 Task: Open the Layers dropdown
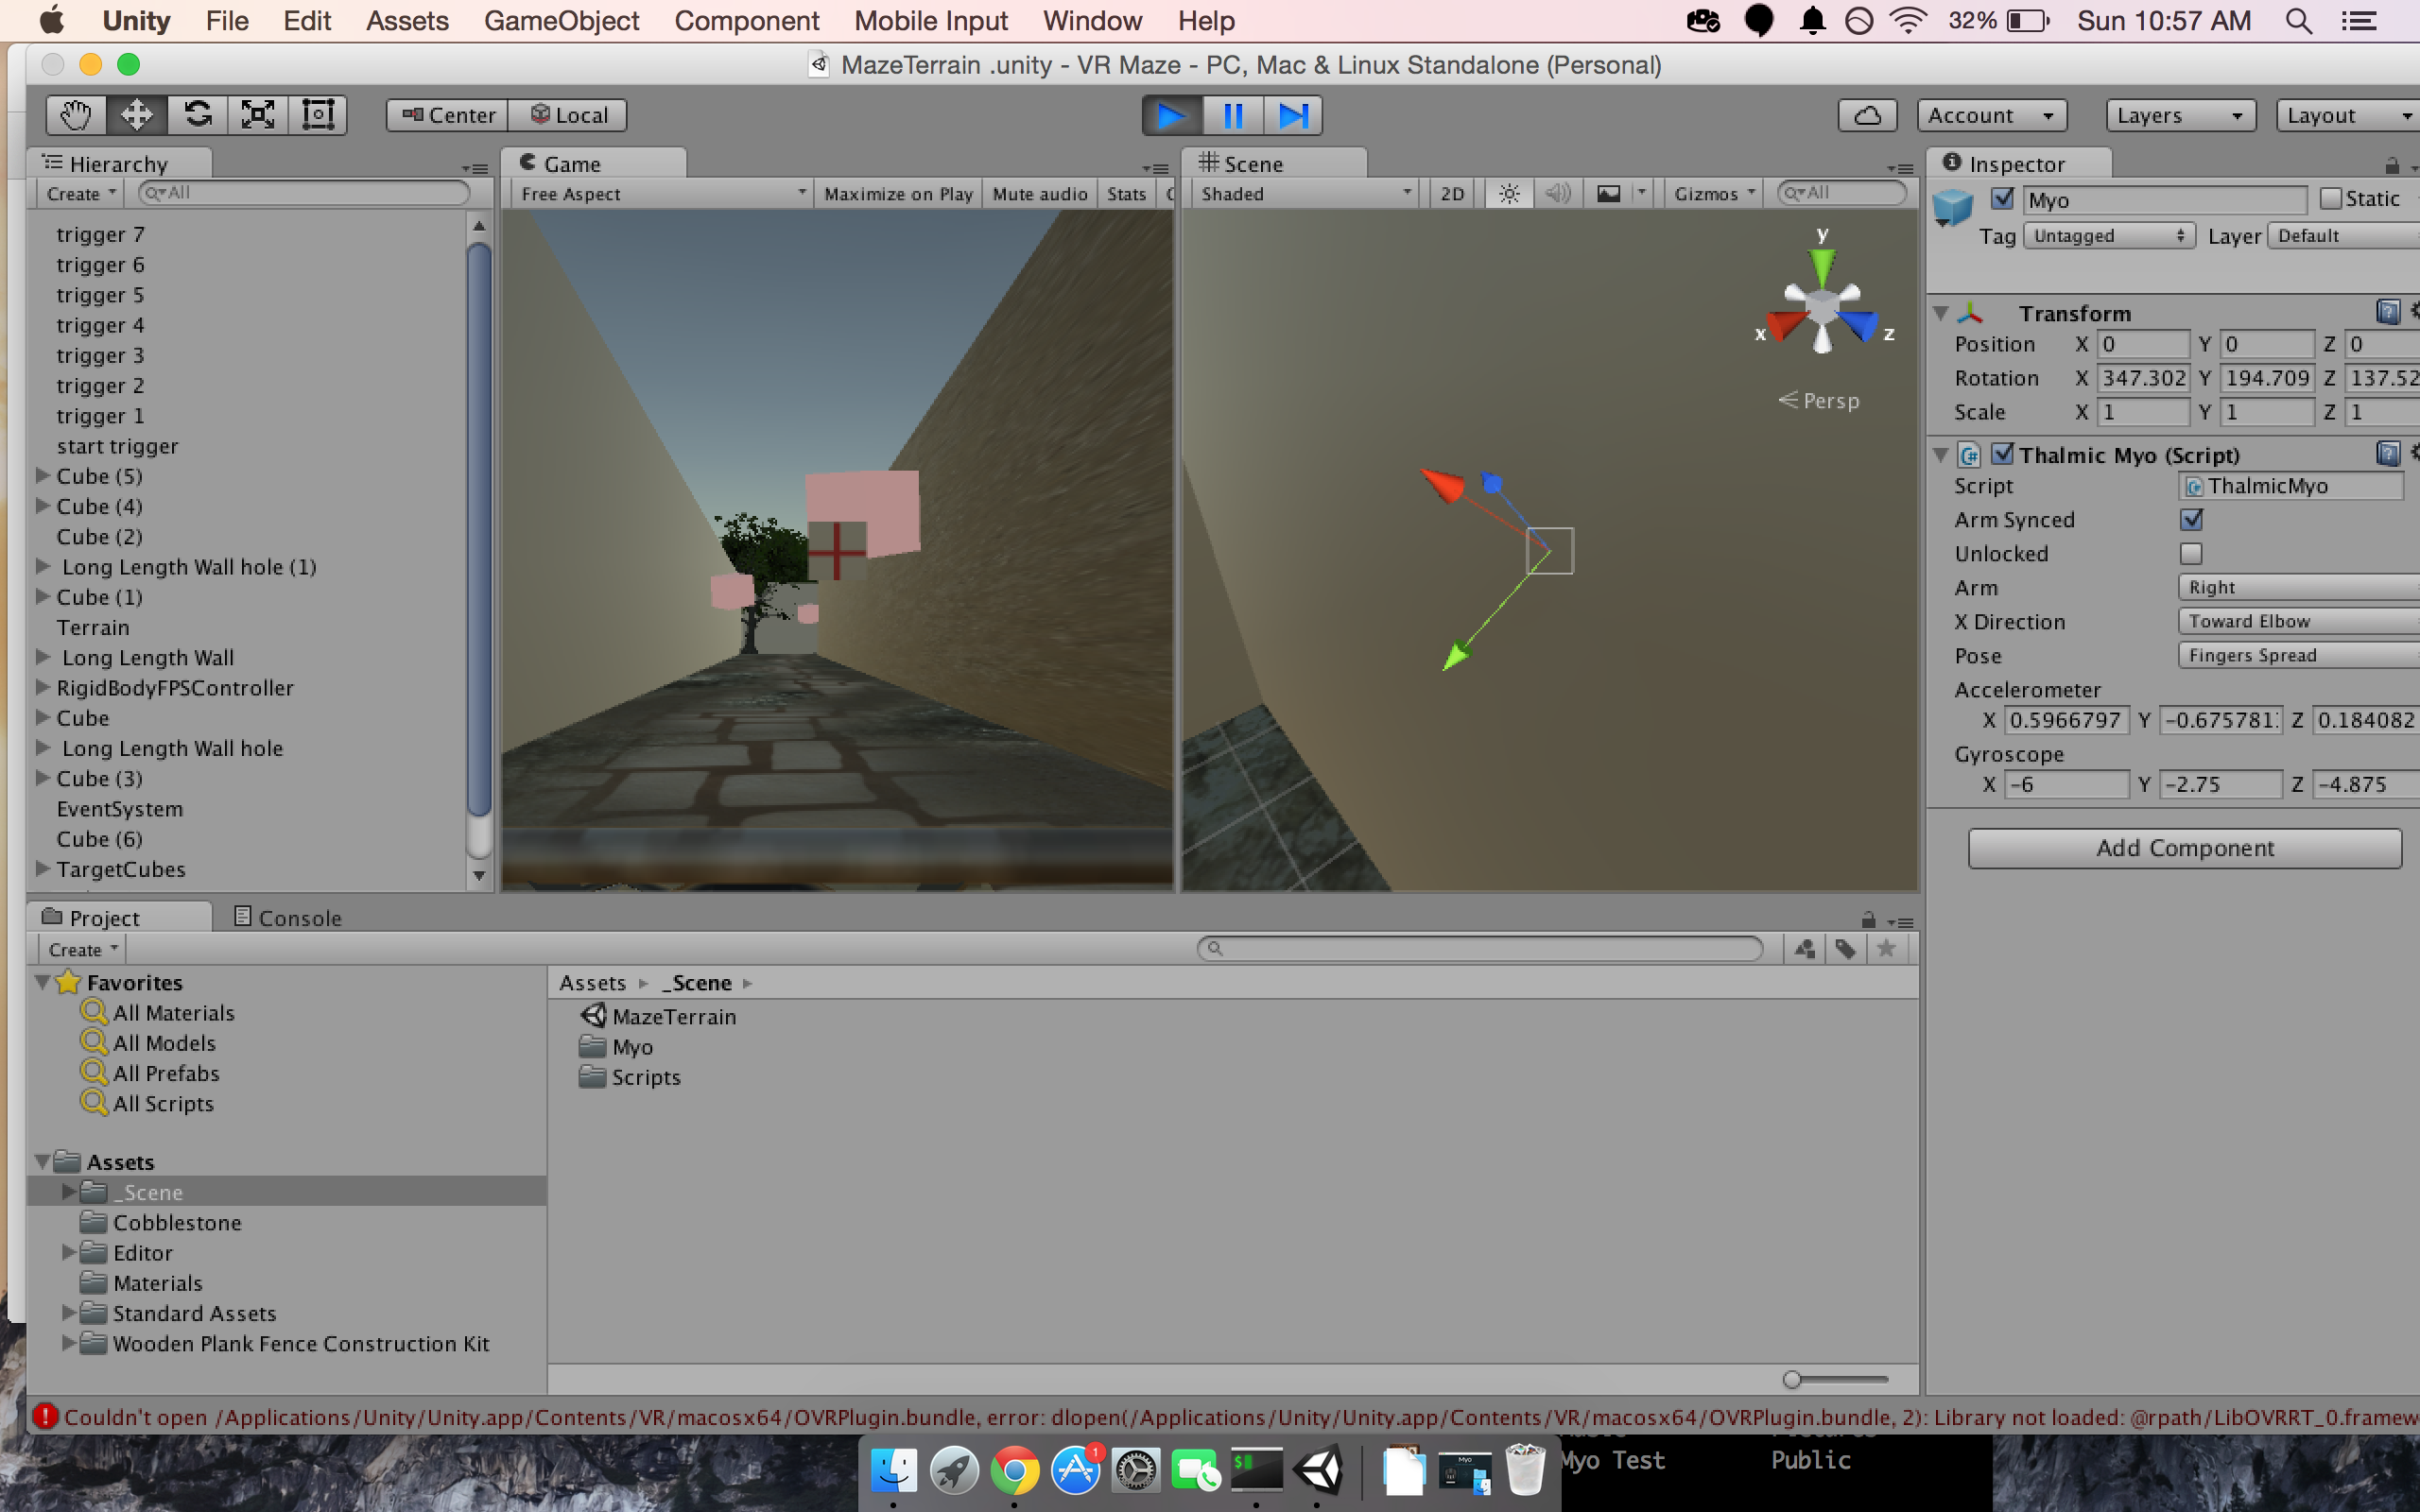[x=2180, y=115]
